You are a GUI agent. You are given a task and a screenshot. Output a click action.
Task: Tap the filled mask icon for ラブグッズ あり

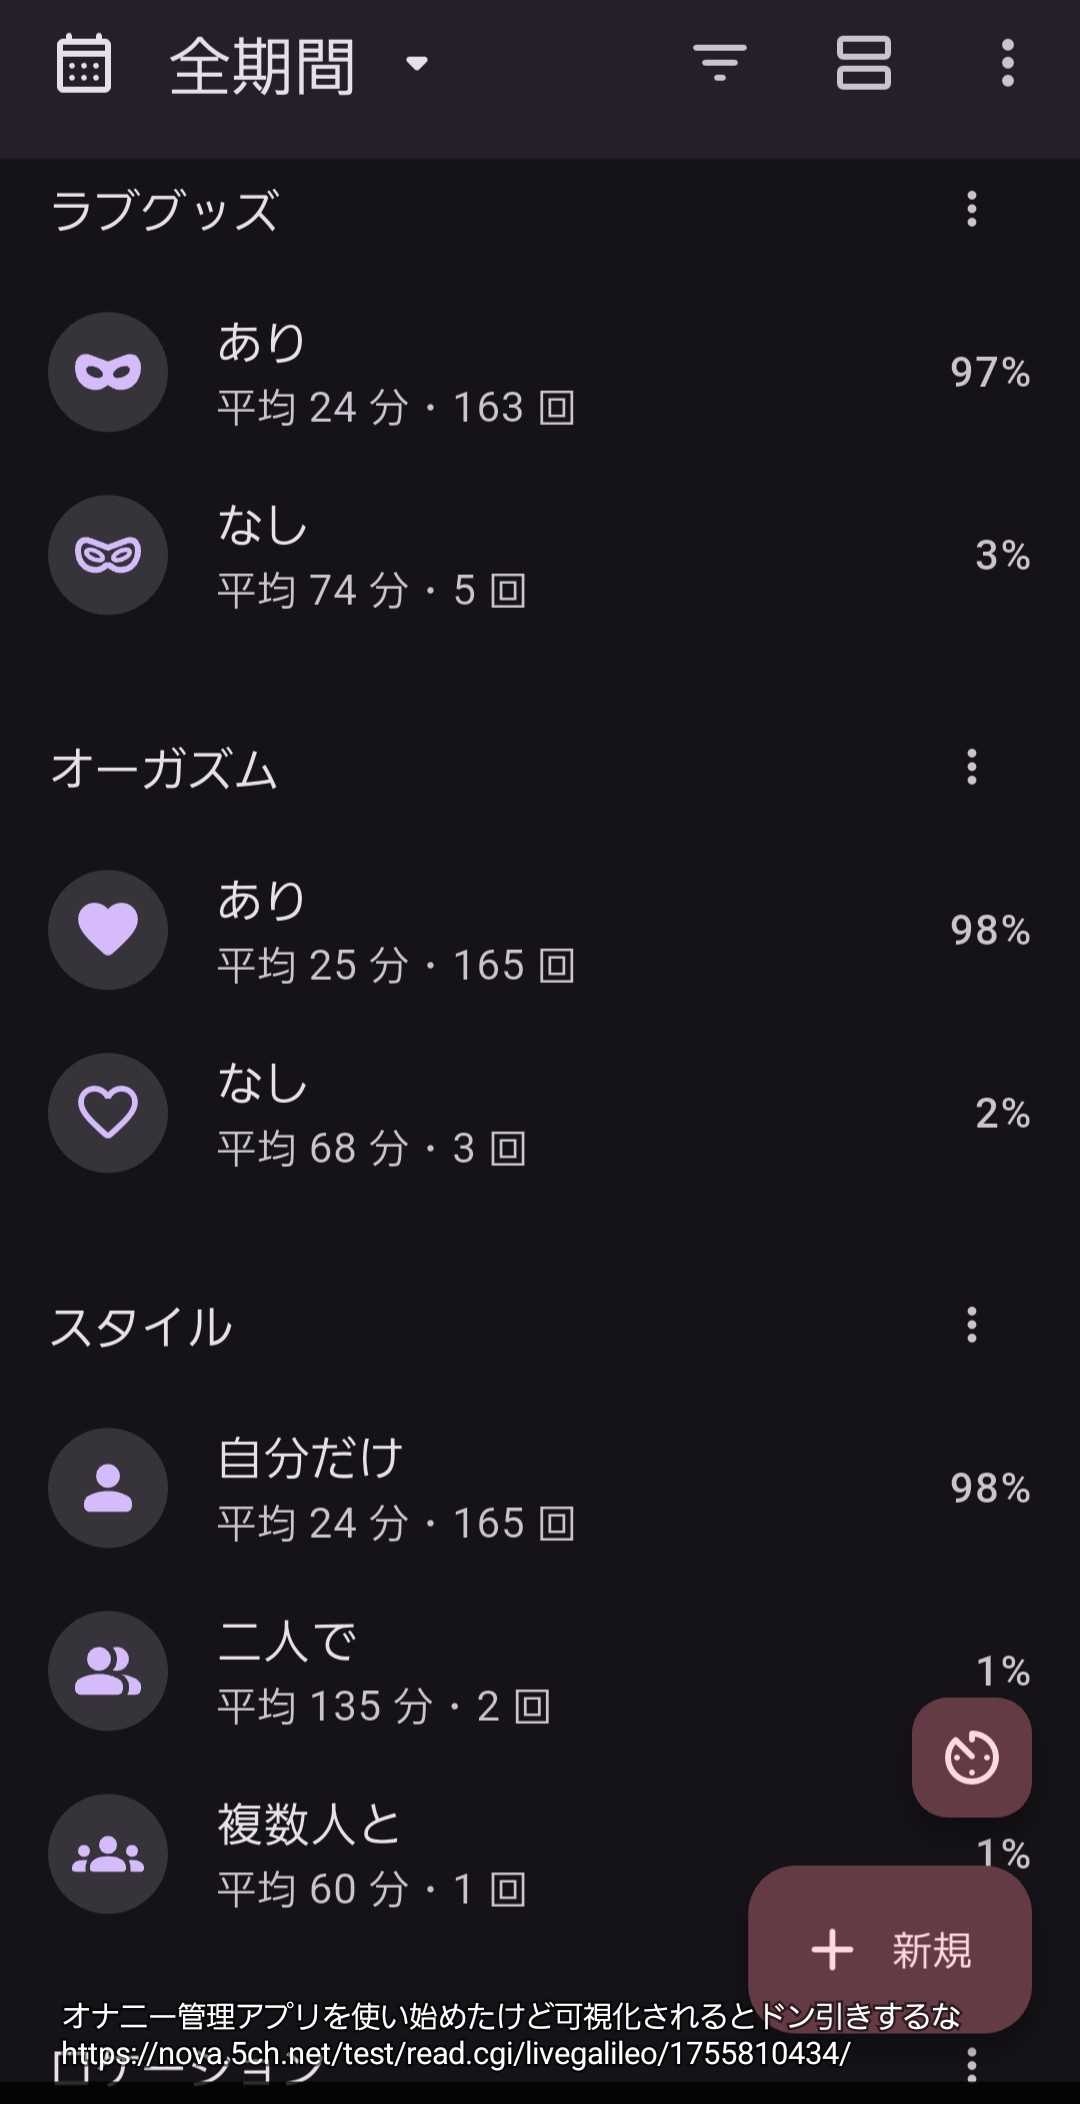click(x=108, y=372)
